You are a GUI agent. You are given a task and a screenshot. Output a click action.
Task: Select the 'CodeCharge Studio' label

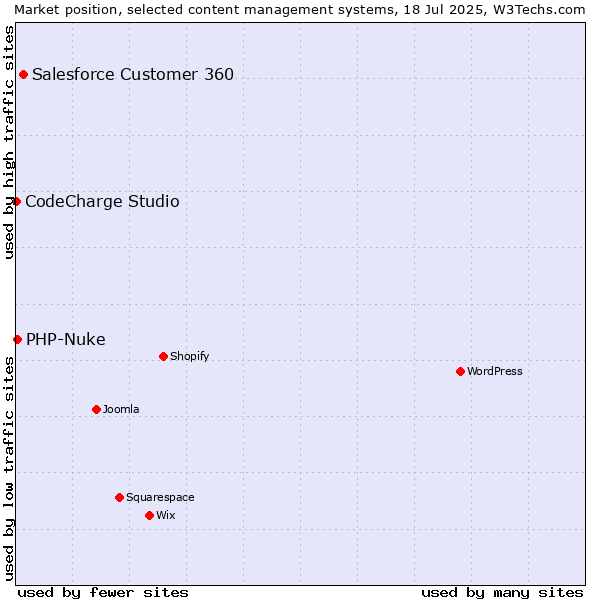102,201
